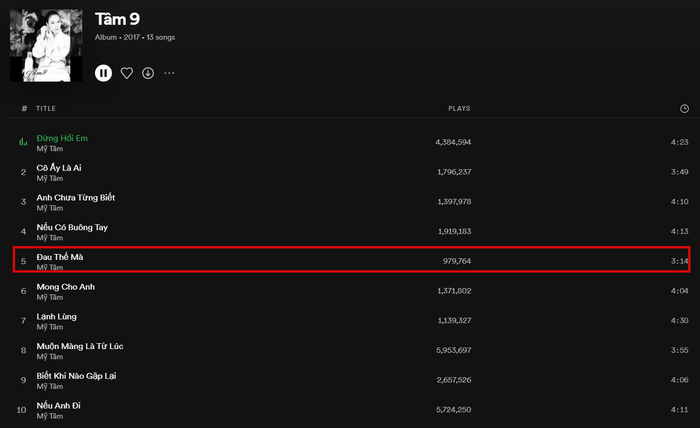Viewport: 700px width, 428px height.
Task: Pause the album playback
Action: point(103,73)
